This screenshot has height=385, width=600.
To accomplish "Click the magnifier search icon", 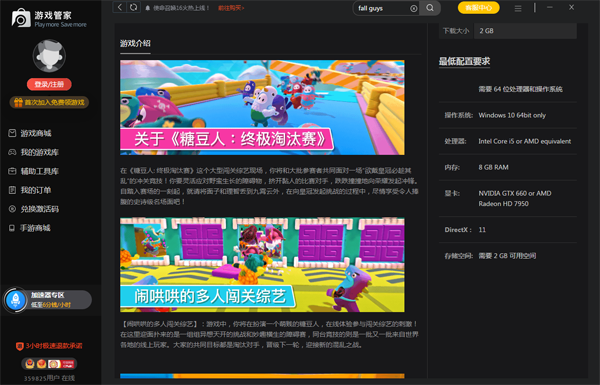I will click(430, 8).
